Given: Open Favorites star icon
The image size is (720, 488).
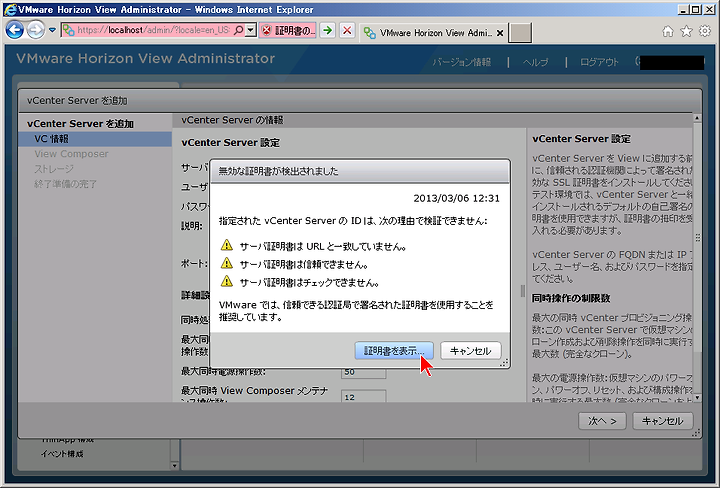Looking at the screenshot, I should pos(686,31).
